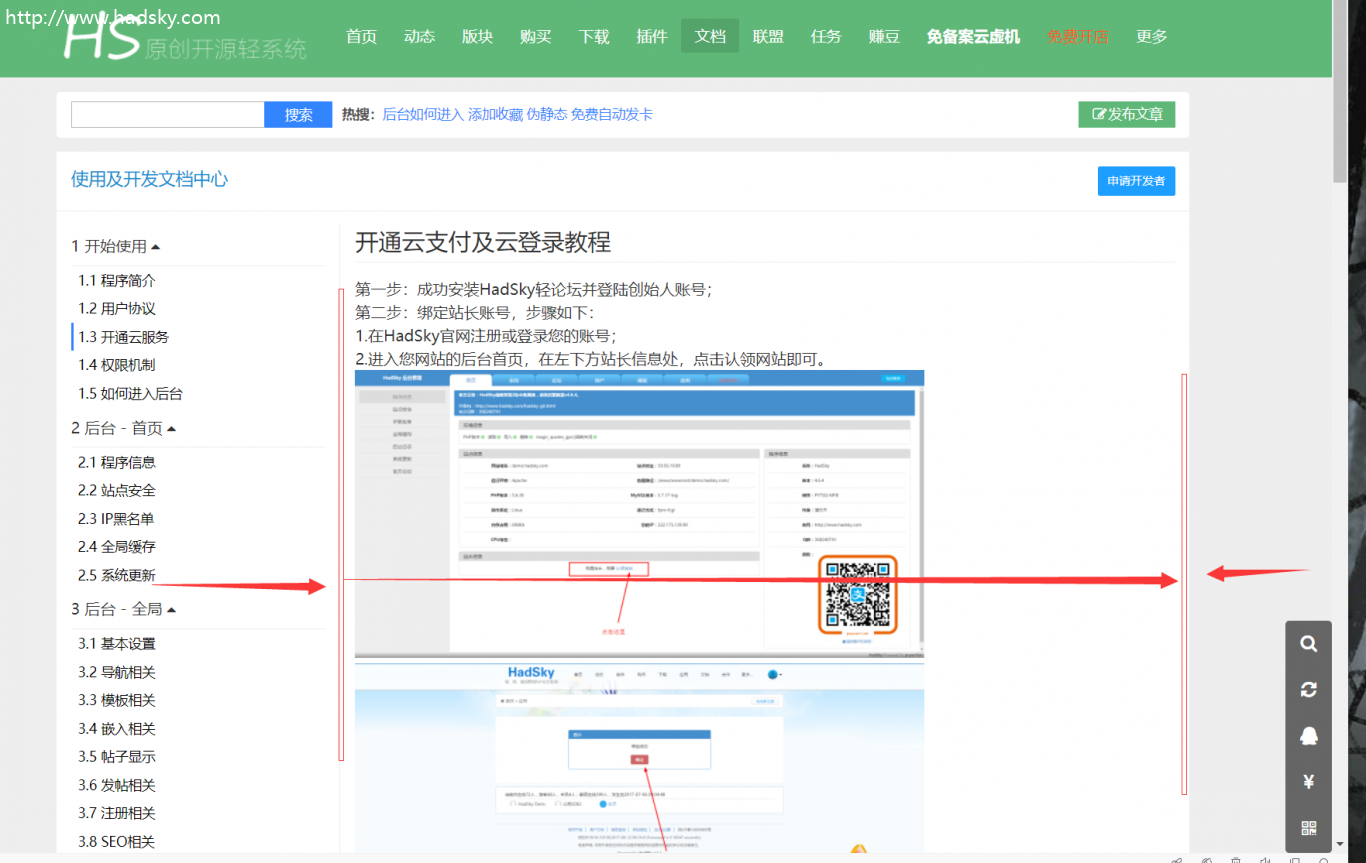The image size is (1366, 863).
Task: Click the 搜索 button
Action: tap(298, 114)
